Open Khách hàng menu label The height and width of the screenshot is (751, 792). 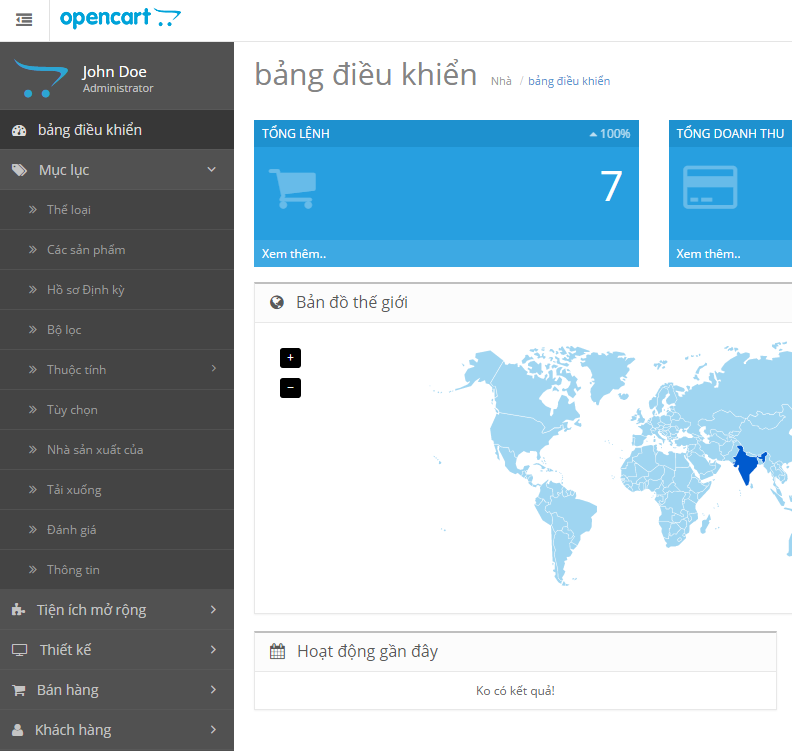pyautogui.click(x=73, y=730)
